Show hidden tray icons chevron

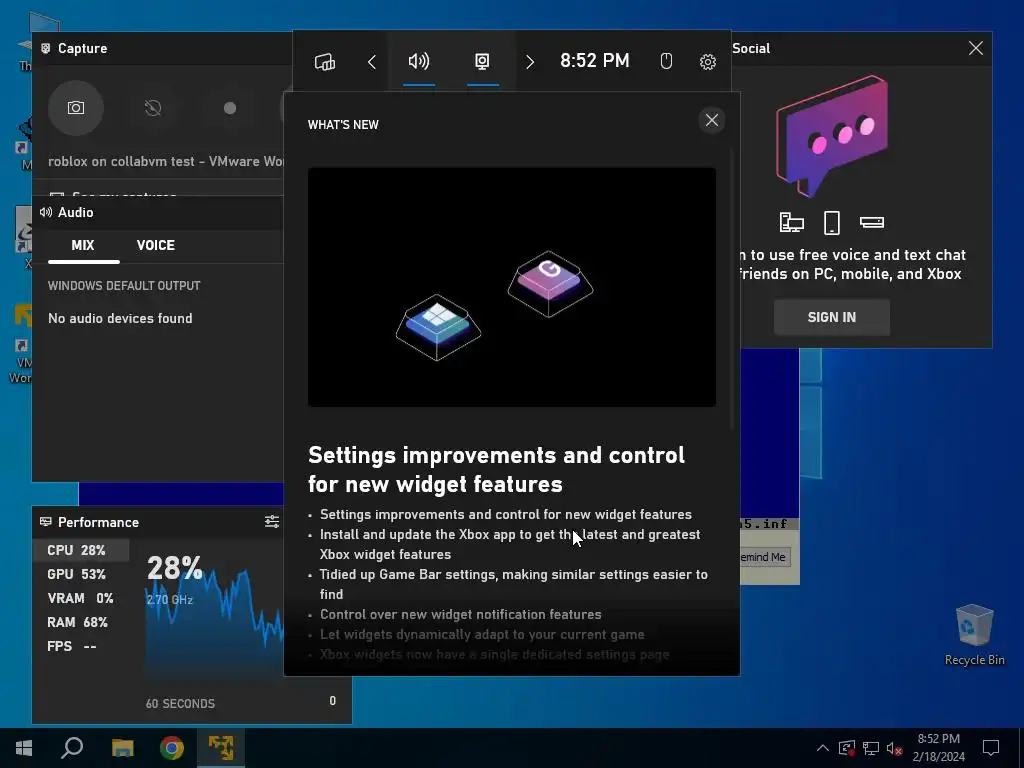coord(823,748)
